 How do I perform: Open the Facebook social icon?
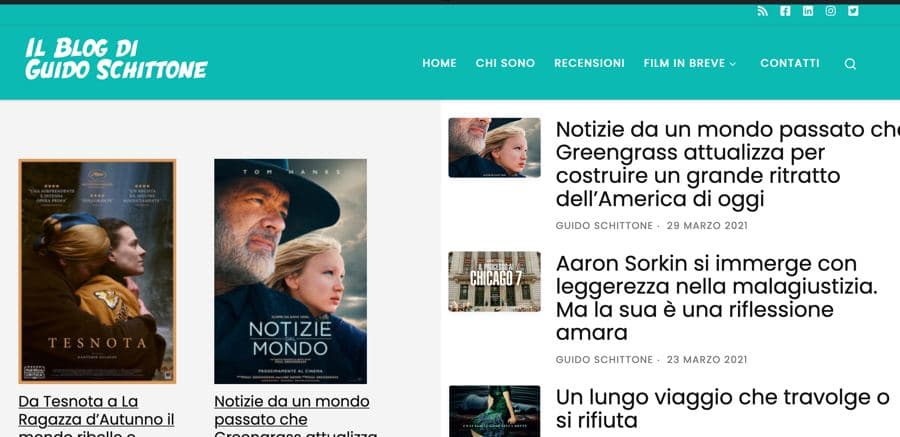pos(785,11)
